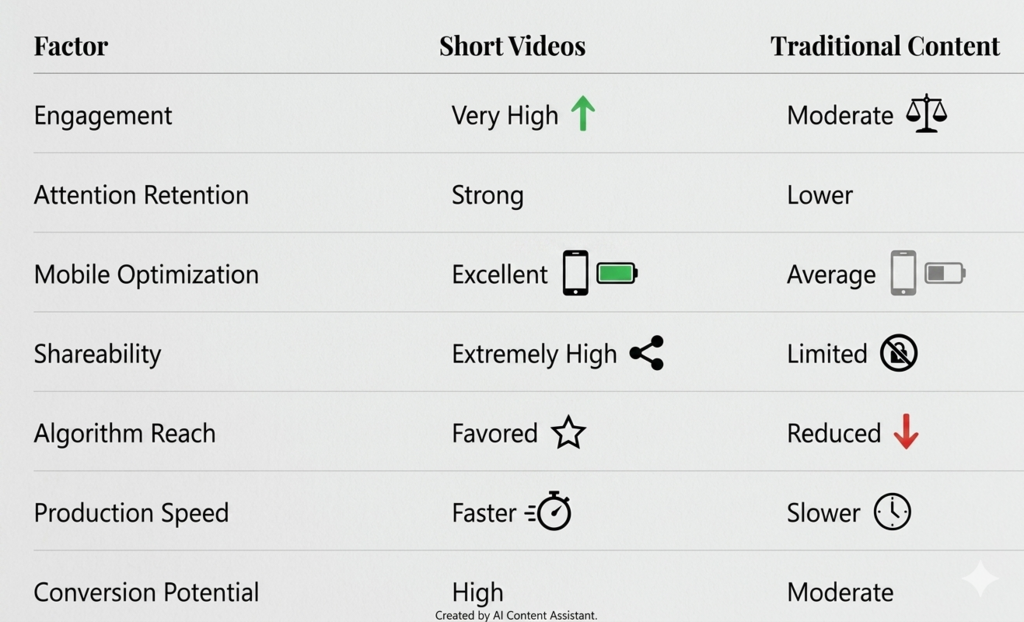This screenshot has height=622, width=1024.
Task: Click the sparkle watermark icon in the corner
Action: coord(980,578)
